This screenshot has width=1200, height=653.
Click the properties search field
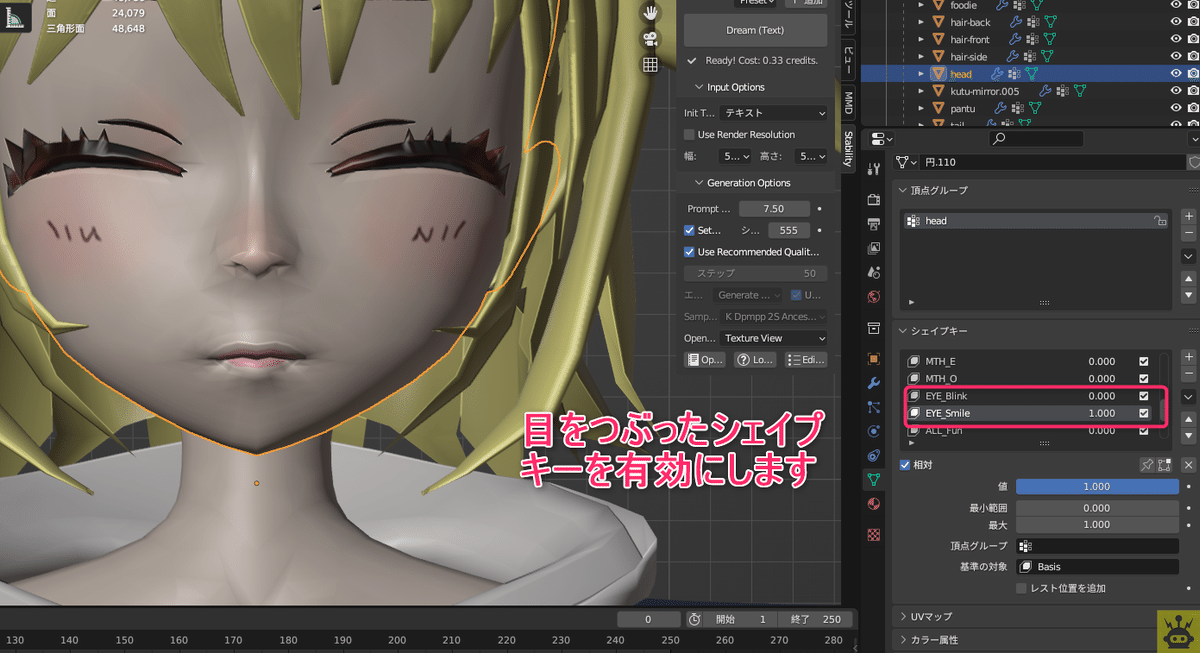(1036, 139)
